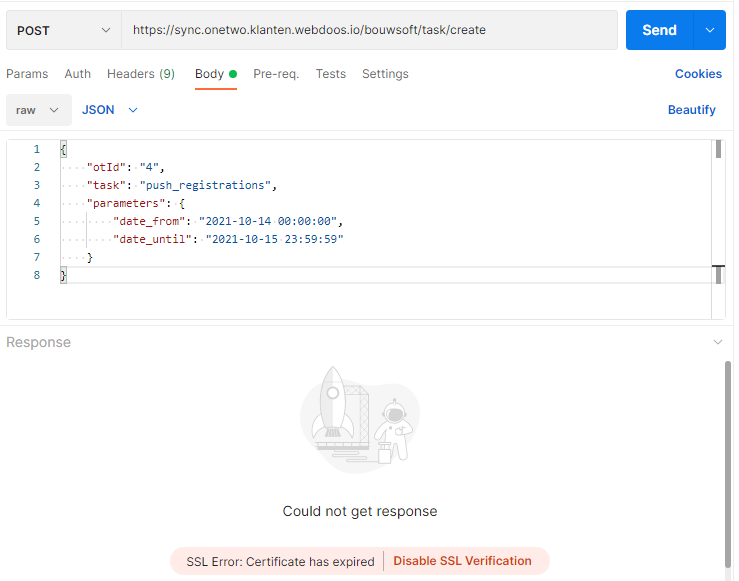Click the Cookies link
The height and width of the screenshot is (581, 739).
(698, 74)
